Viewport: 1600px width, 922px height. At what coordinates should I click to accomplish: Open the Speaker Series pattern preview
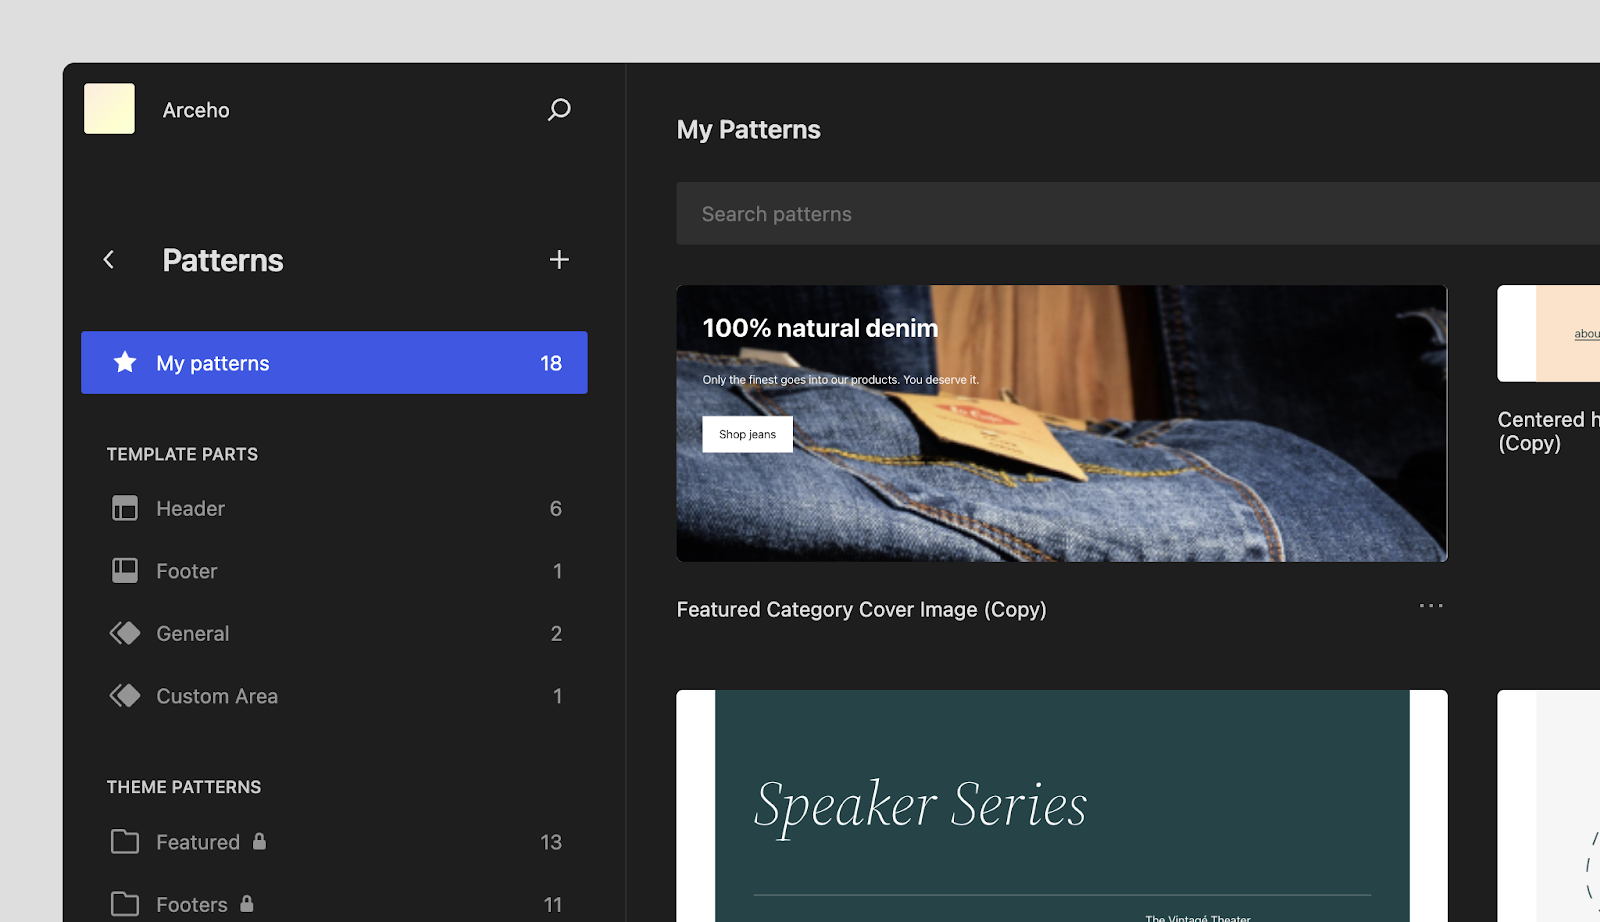point(1061,805)
